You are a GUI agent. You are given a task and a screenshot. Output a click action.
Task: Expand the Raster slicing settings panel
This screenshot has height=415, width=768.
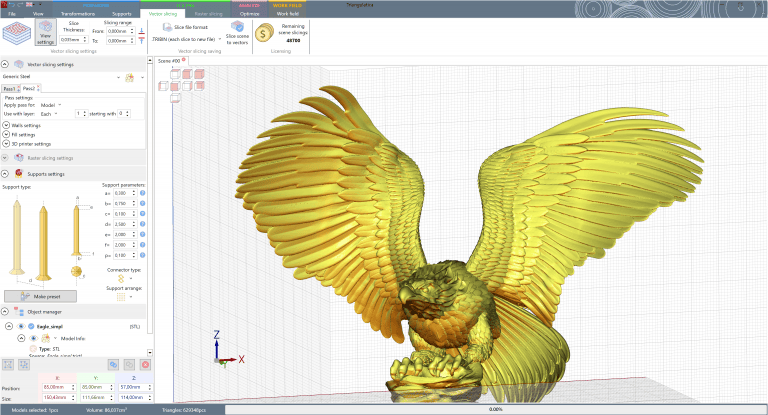(x=6, y=158)
